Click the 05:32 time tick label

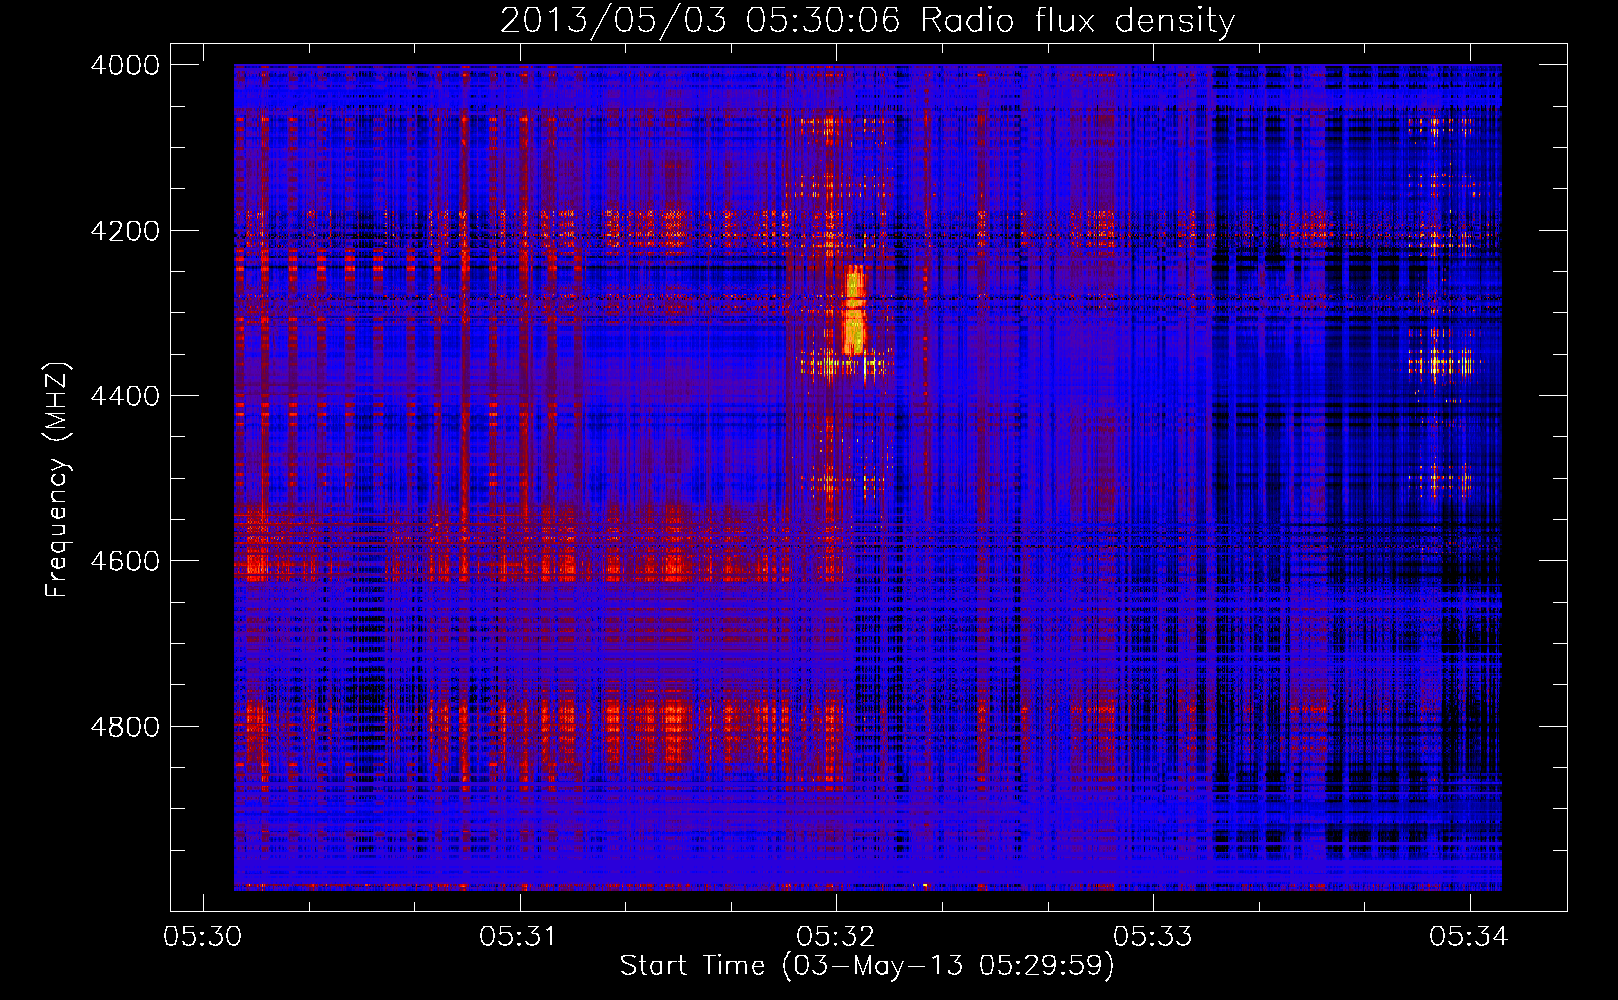(836, 936)
